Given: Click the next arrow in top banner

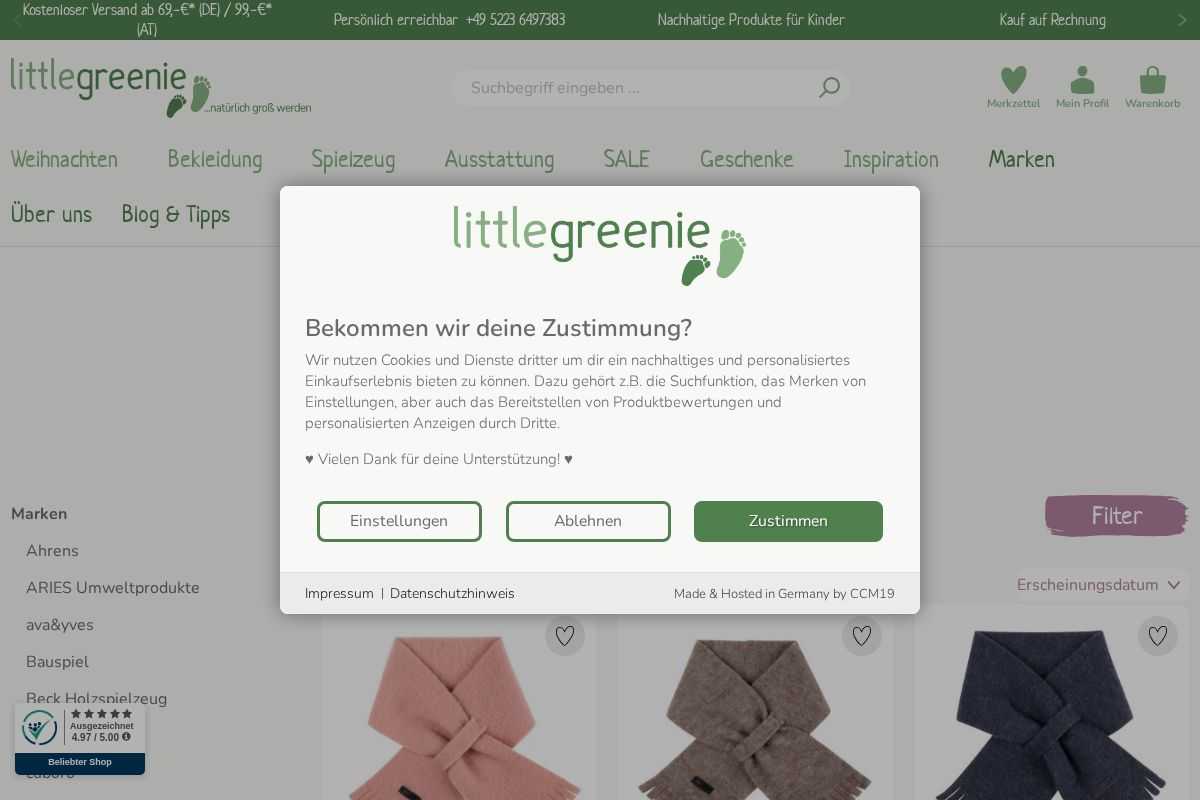Looking at the screenshot, I should [1182, 20].
